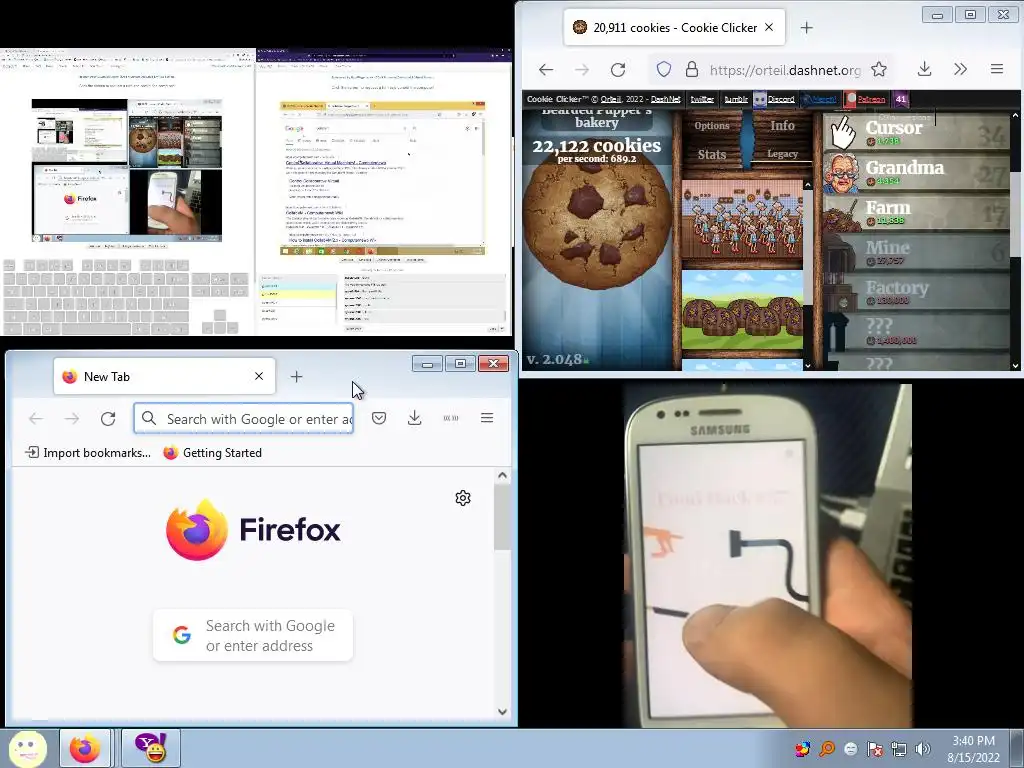Open Cookie Clicker Legacy menu
This screenshot has width=1024, height=768.
782,154
